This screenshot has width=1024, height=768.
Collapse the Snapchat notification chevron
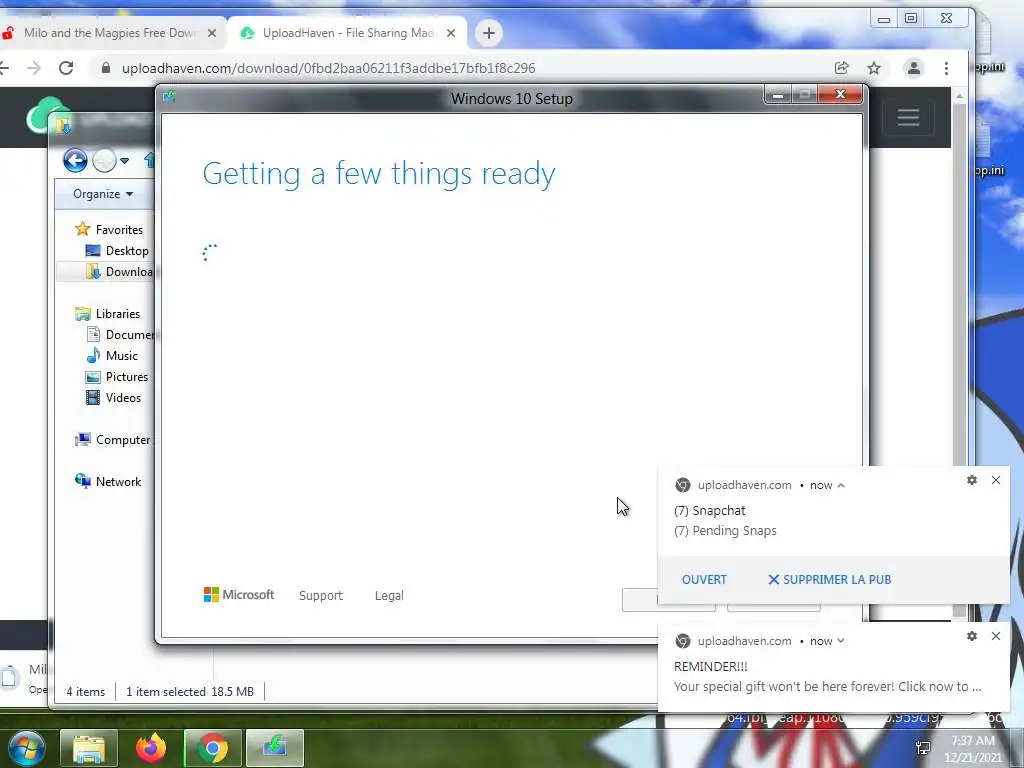pos(841,485)
